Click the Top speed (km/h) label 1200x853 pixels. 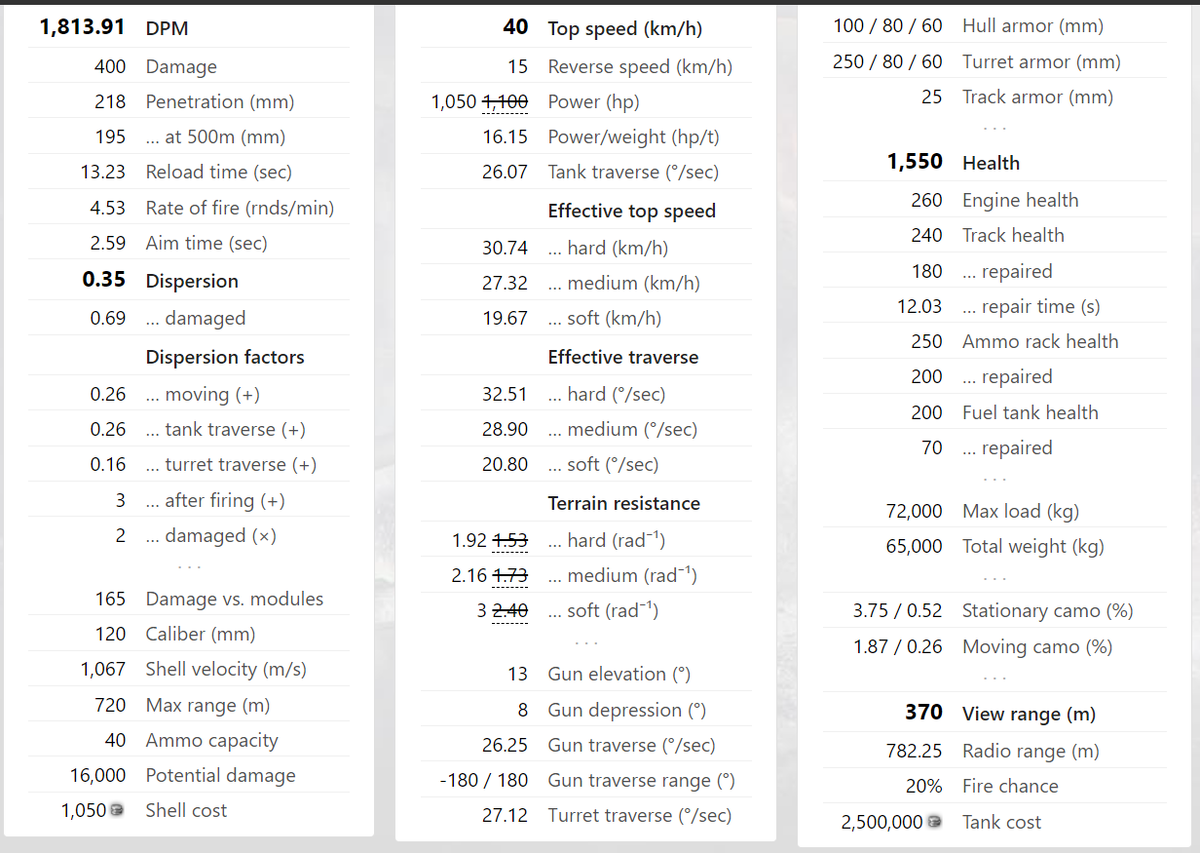(624, 29)
